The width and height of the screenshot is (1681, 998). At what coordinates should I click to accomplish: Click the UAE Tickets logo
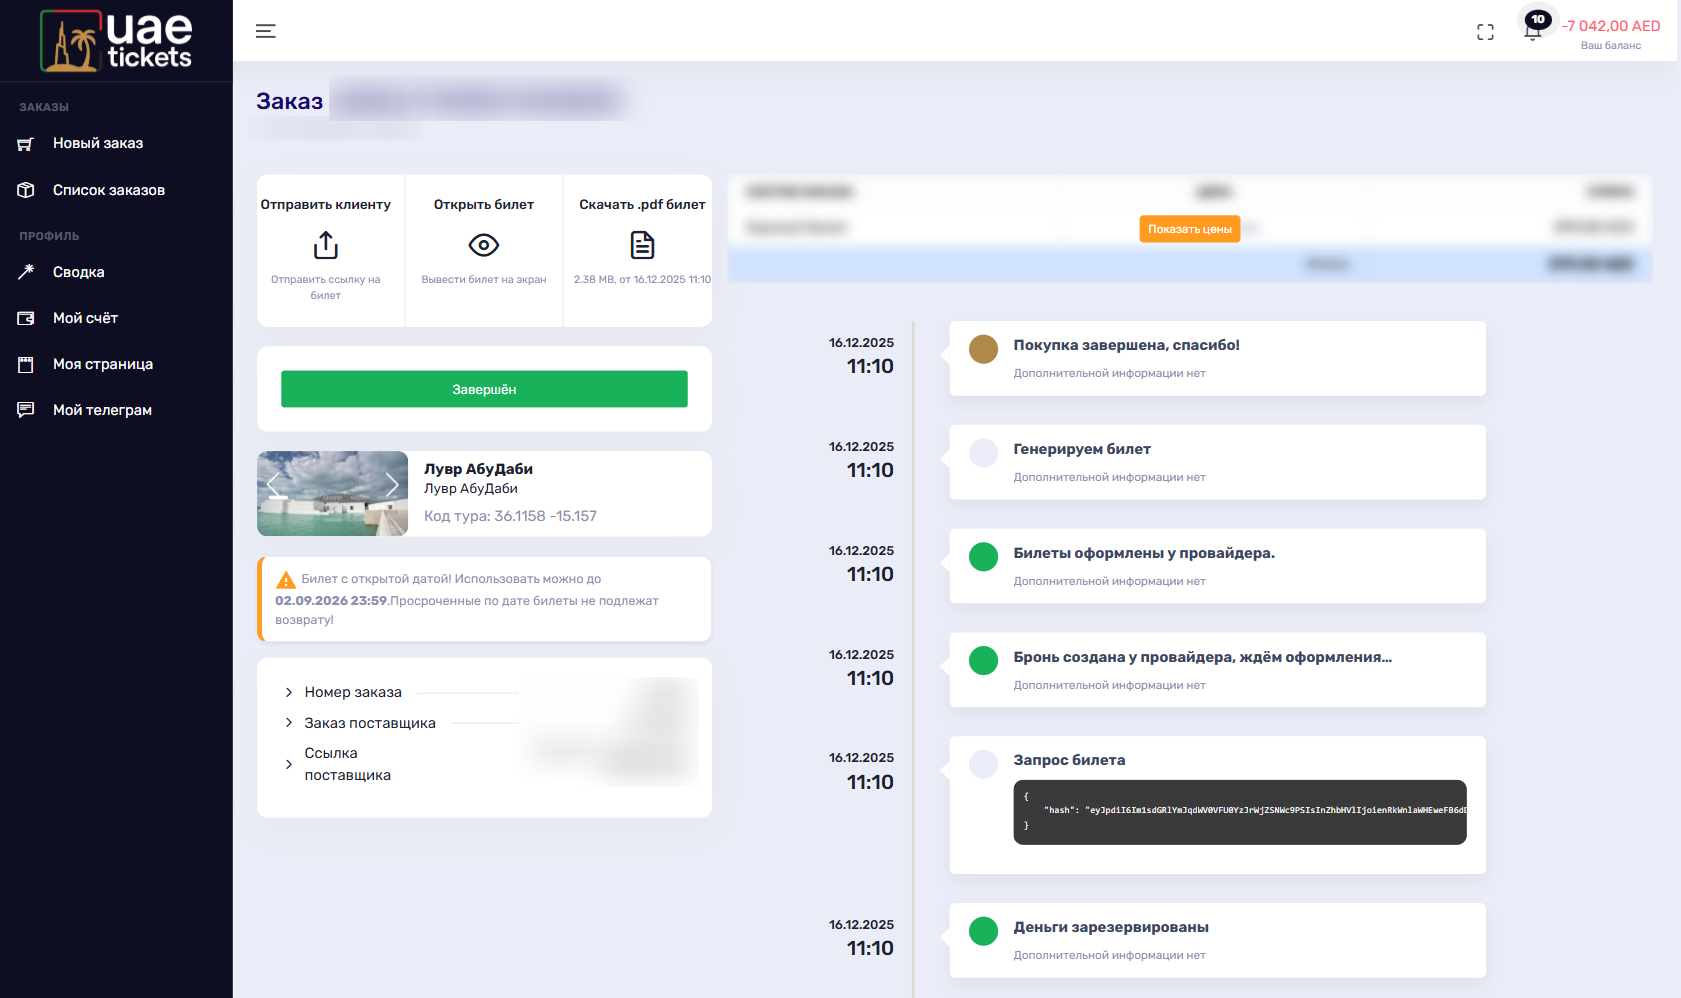tap(116, 41)
